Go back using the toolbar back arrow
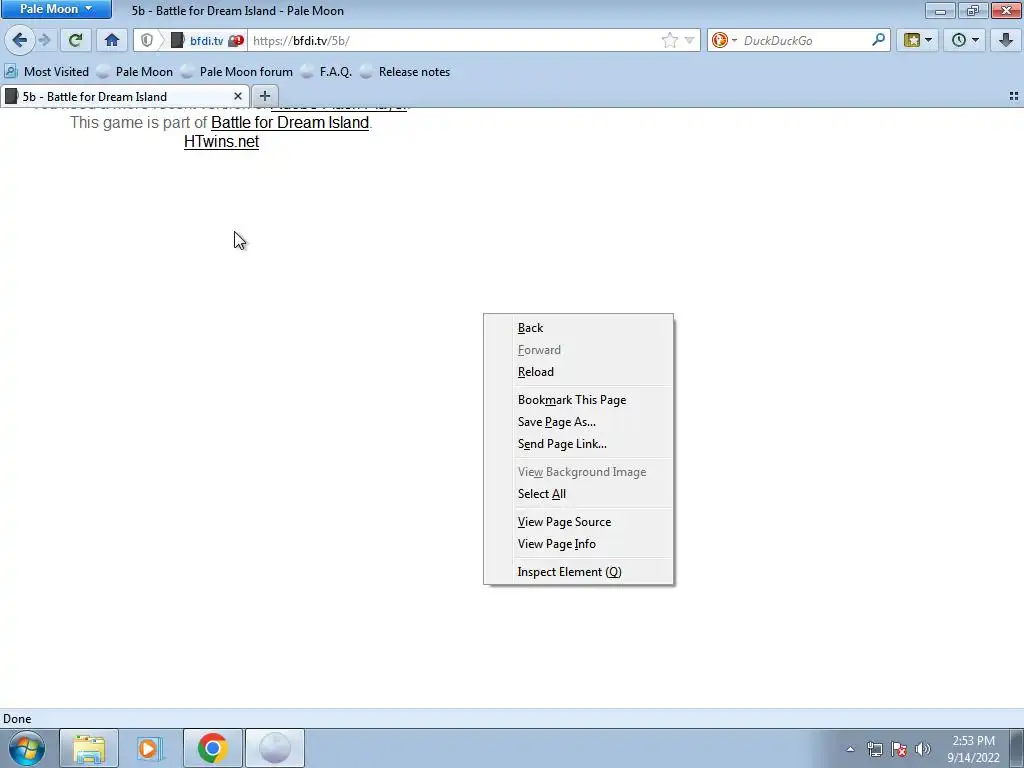 20,40
